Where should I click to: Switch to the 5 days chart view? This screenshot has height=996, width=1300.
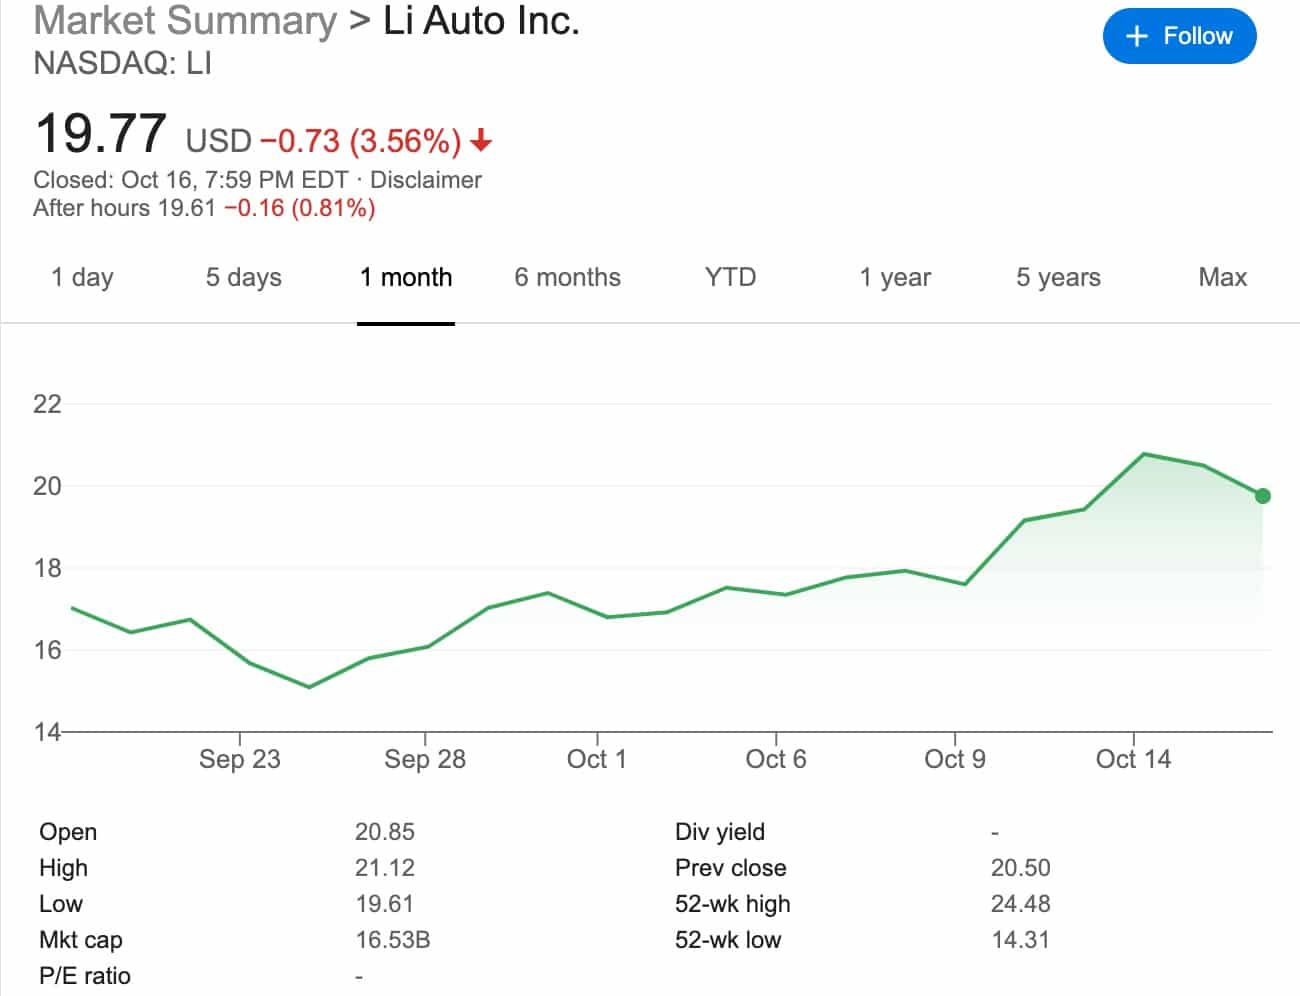point(243,277)
